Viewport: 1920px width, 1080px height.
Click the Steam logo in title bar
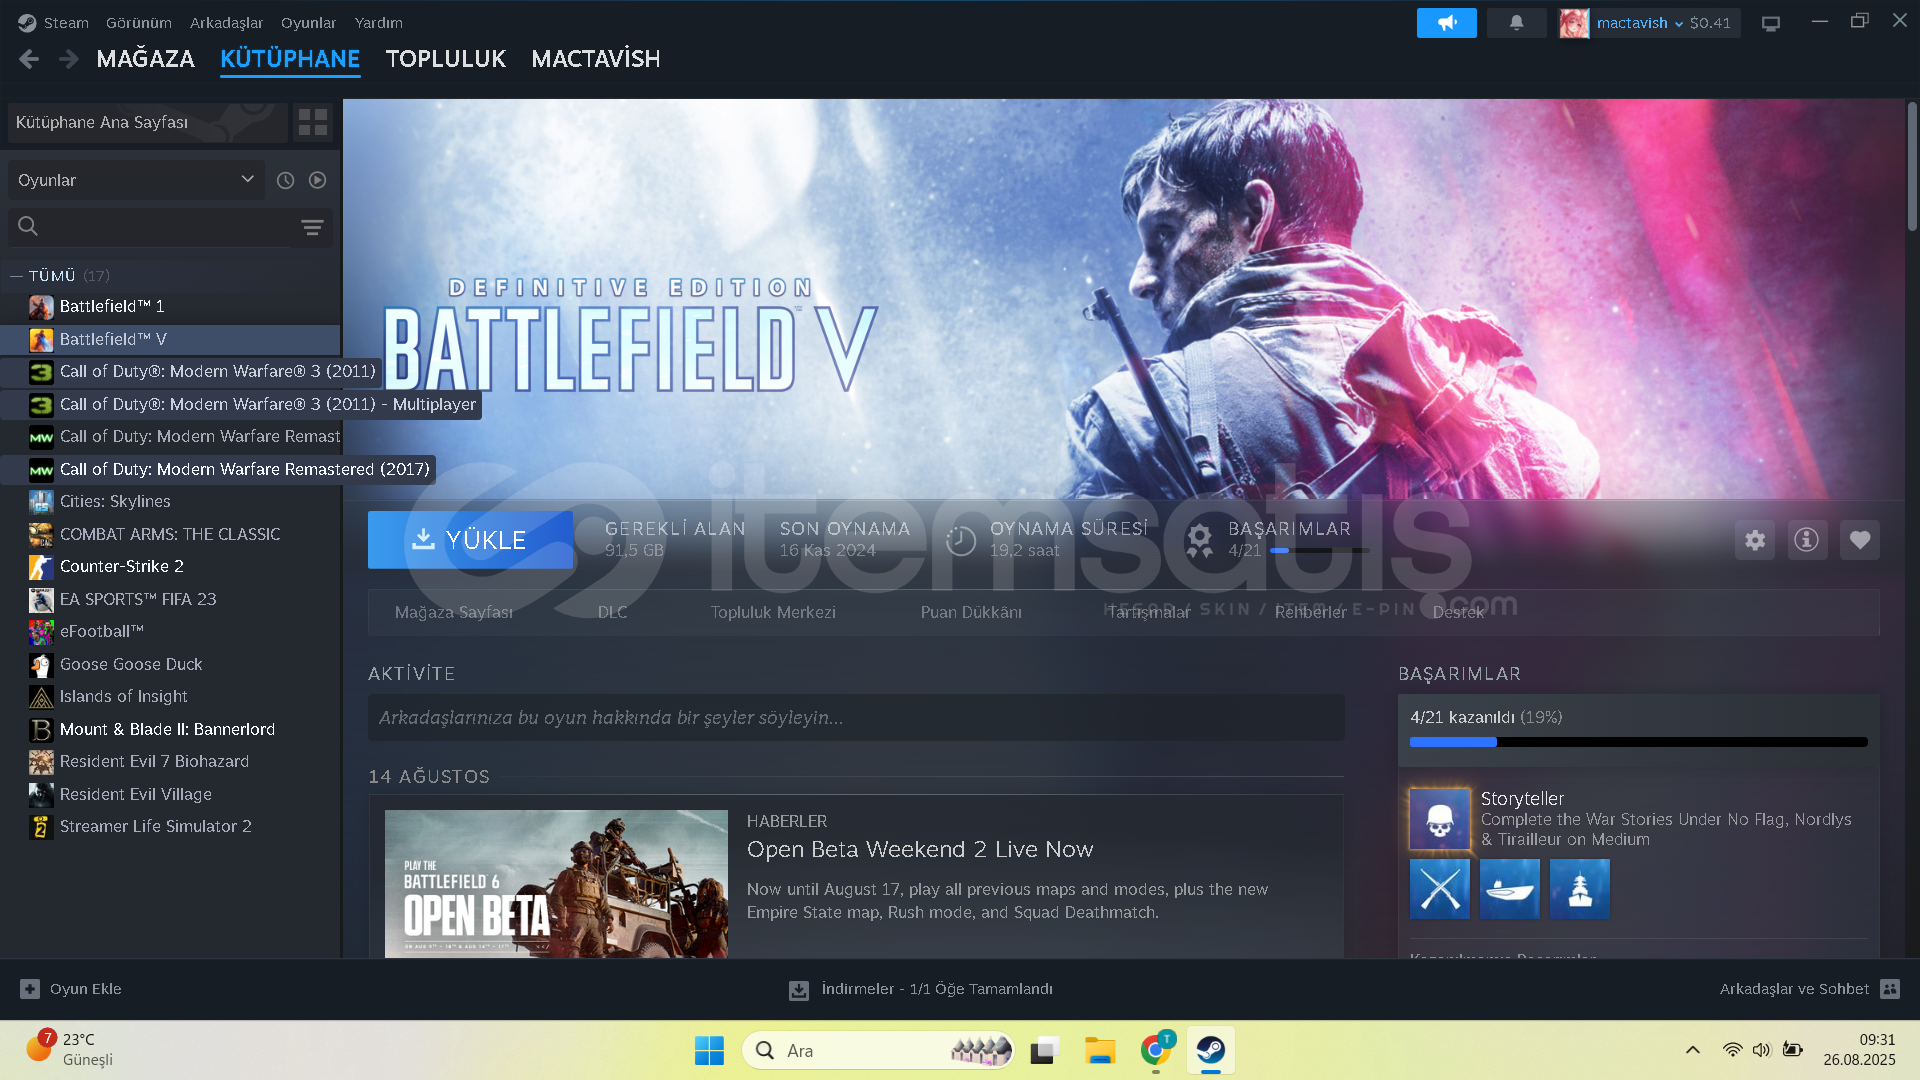[x=27, y=22]
